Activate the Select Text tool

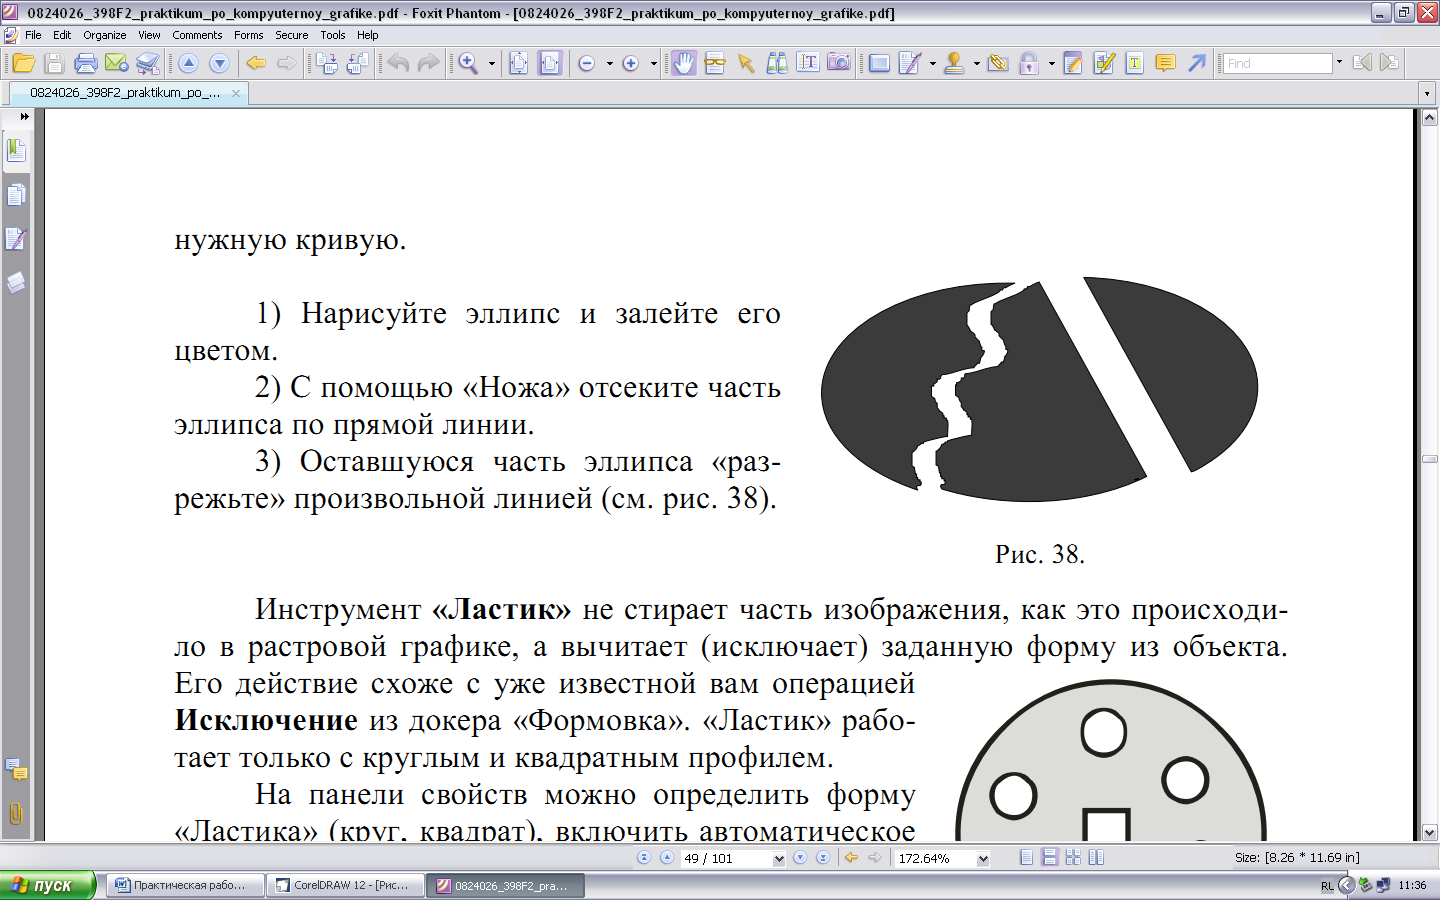[808, 63]
